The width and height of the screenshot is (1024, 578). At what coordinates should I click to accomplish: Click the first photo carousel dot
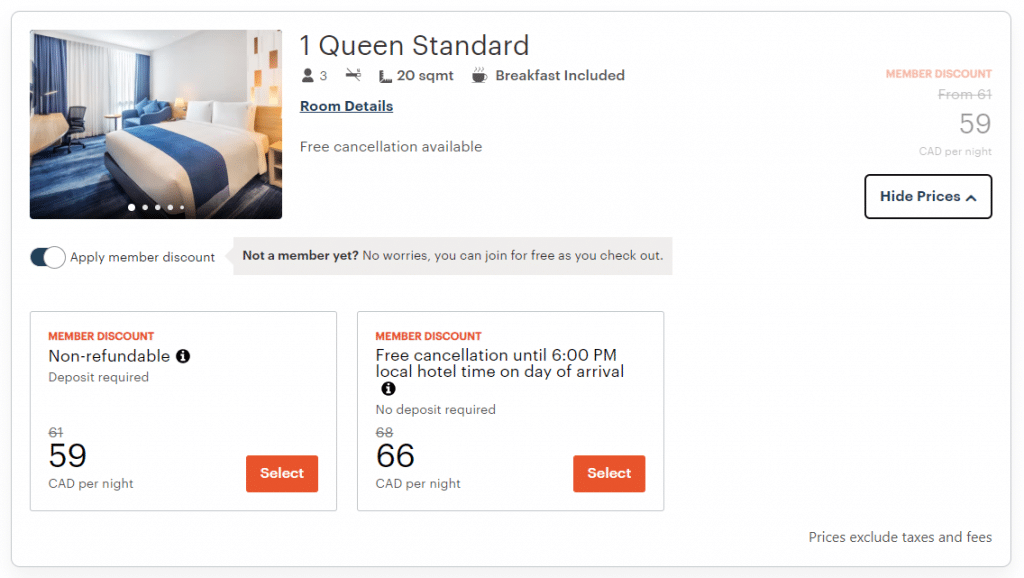(x=131, y=207)
